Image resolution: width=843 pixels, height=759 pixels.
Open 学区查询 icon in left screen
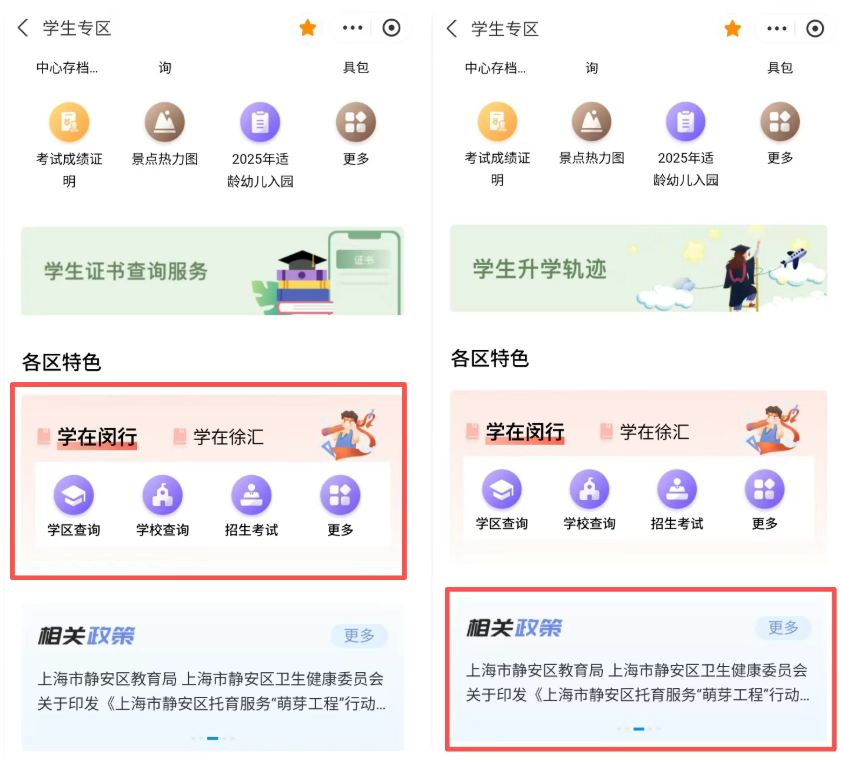[74, 495]
